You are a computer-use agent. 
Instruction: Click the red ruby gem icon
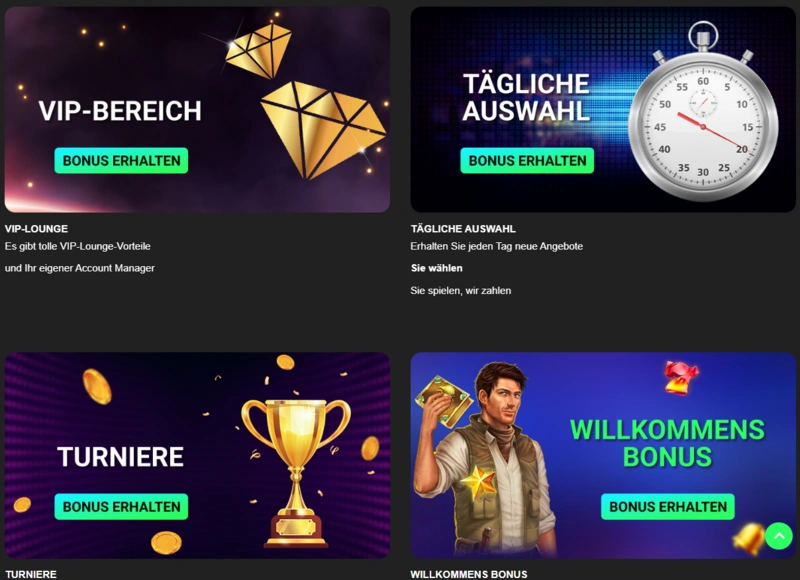681,377
